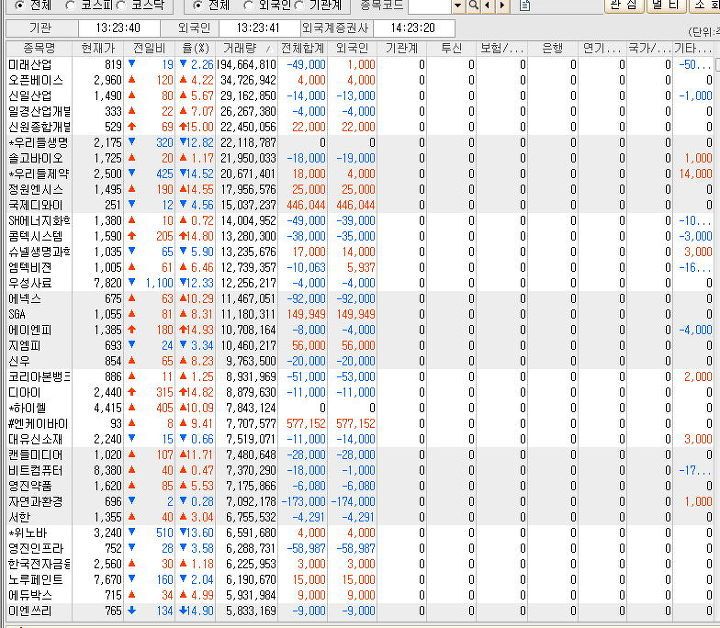Sort by 종목명 column header
720x628 pixels.
click(39, 48)
